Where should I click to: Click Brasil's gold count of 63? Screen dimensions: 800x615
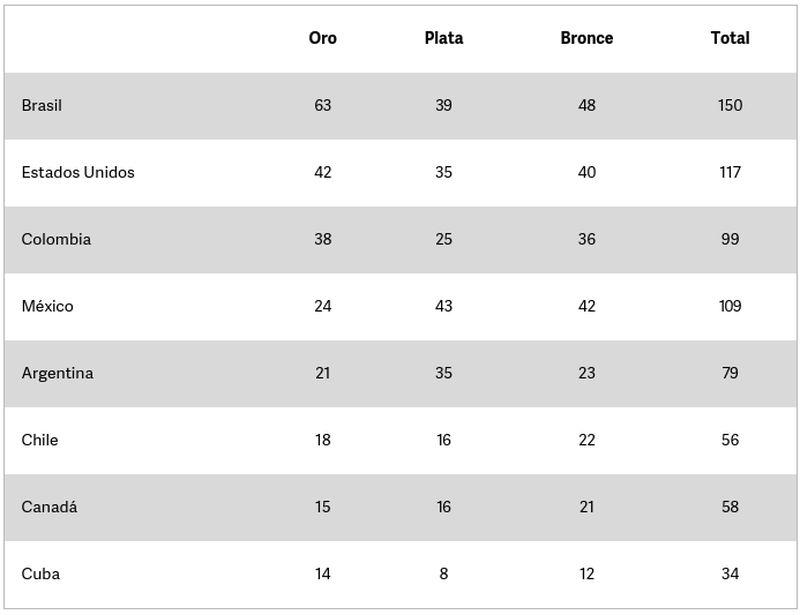(322, 105)
